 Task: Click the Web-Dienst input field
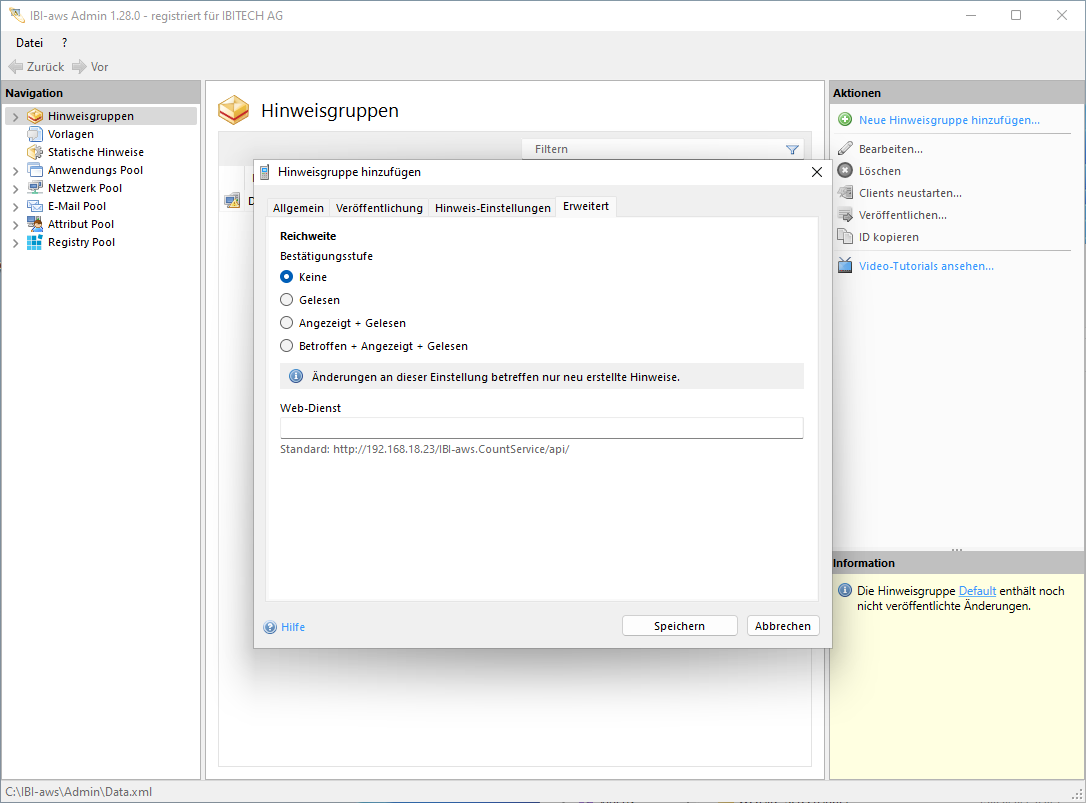pos(541,428)
